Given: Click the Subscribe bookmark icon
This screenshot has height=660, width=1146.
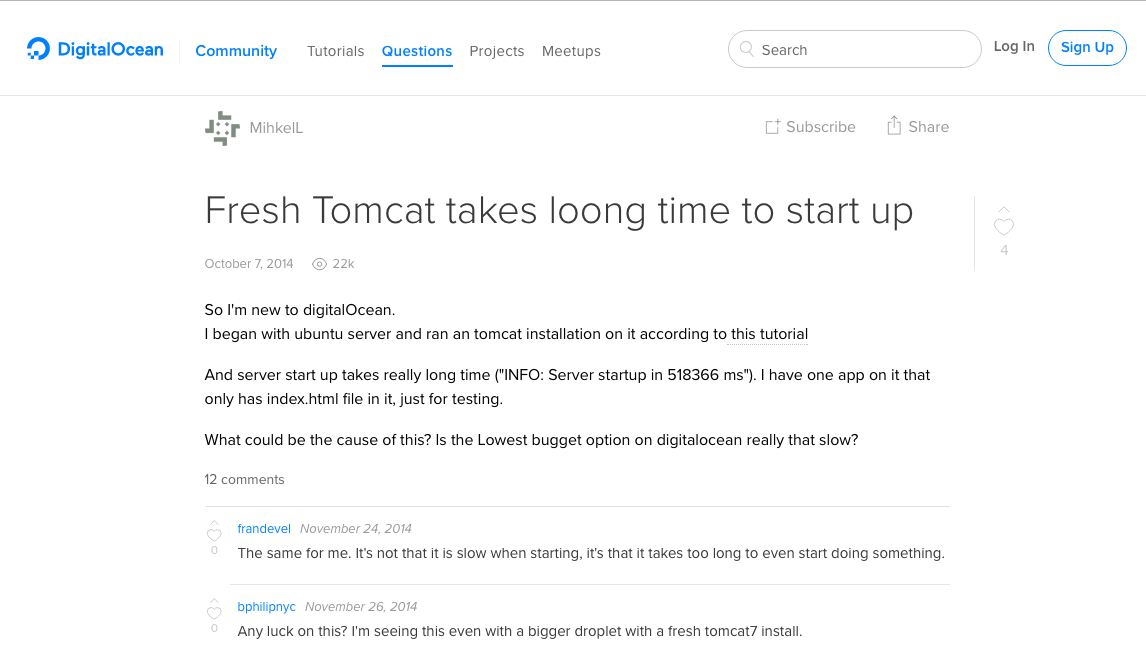Looking at the screenshot, I should click(x=773, y=126).
